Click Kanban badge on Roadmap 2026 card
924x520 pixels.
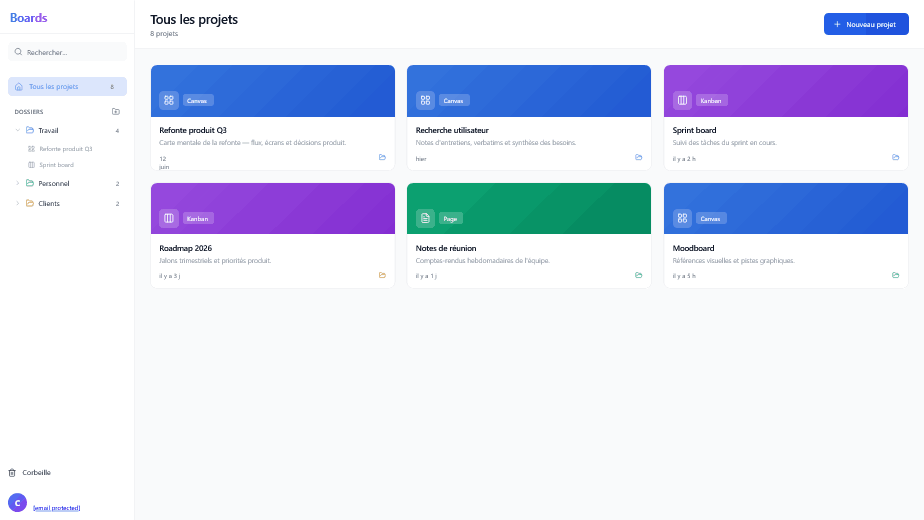tap(198, 219)
